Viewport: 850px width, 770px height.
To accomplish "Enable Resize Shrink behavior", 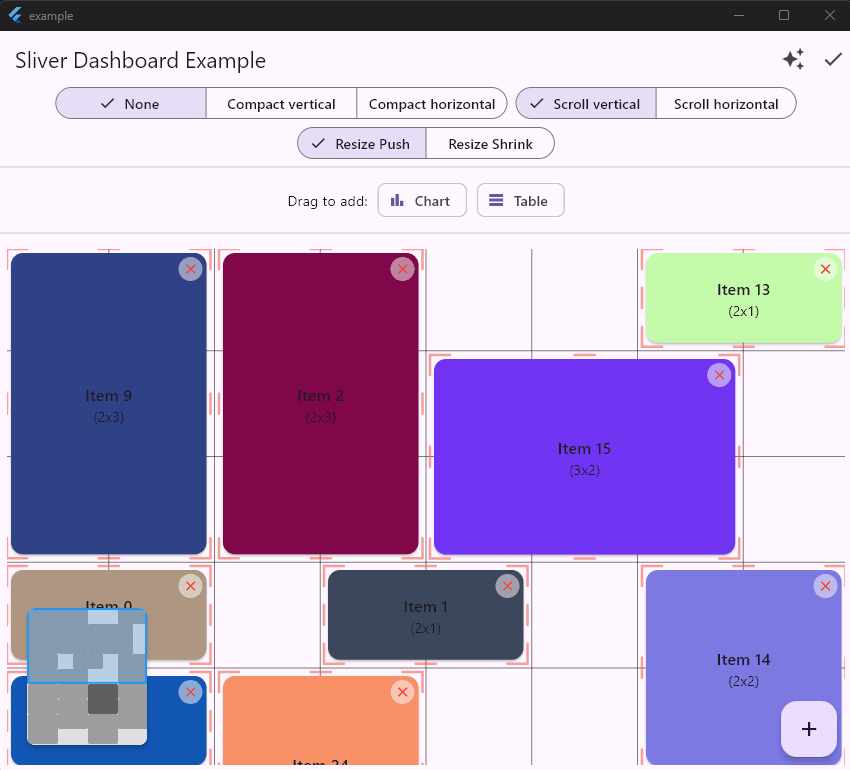I will point(490,144).
